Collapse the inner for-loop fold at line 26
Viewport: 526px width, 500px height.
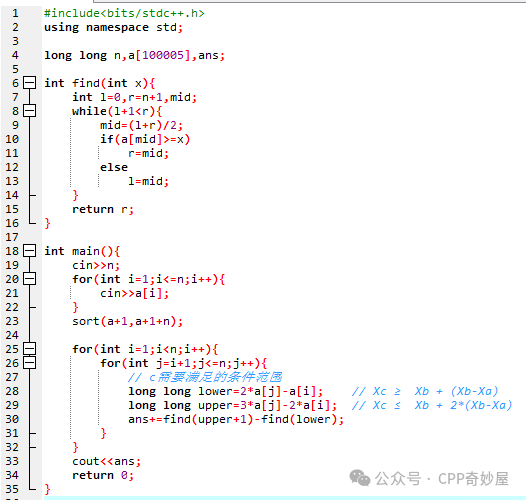coord(30,363)
